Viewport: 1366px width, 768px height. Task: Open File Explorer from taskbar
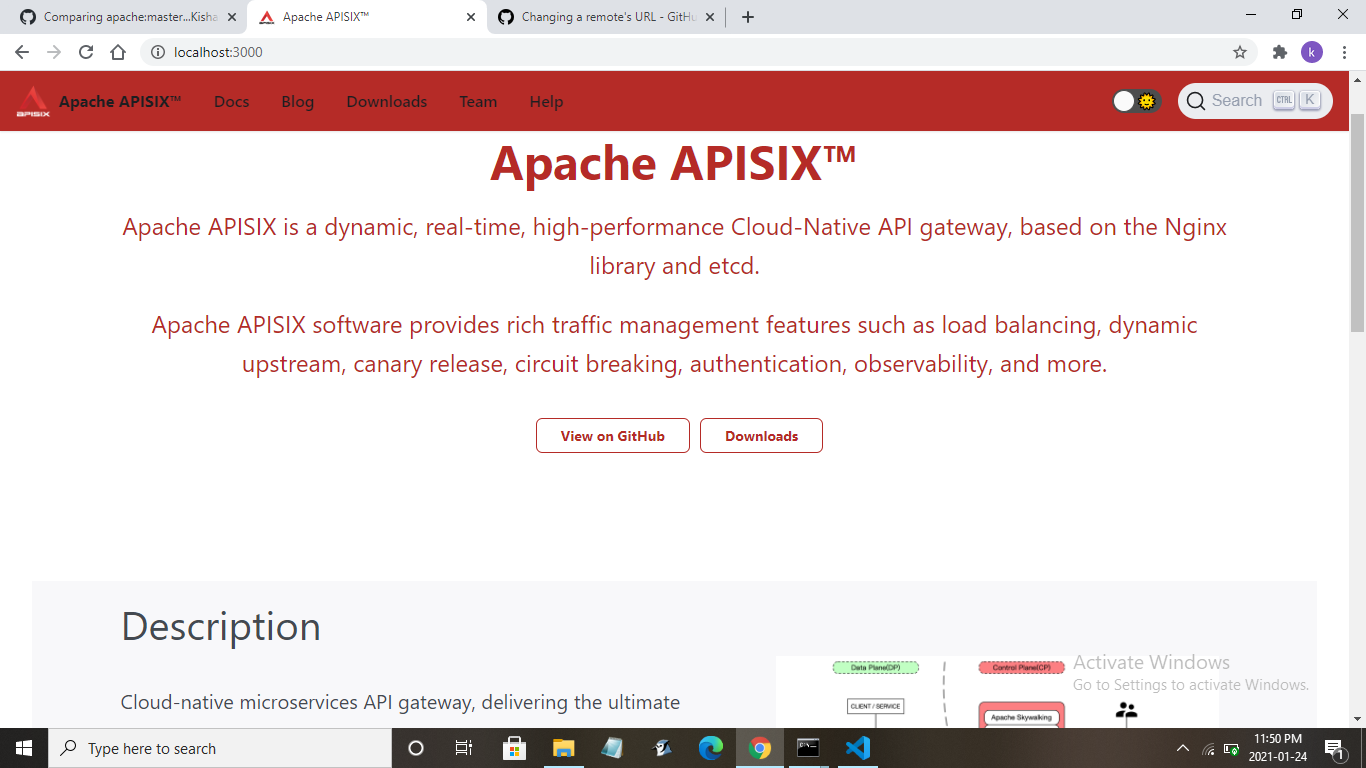coord(563,748)
